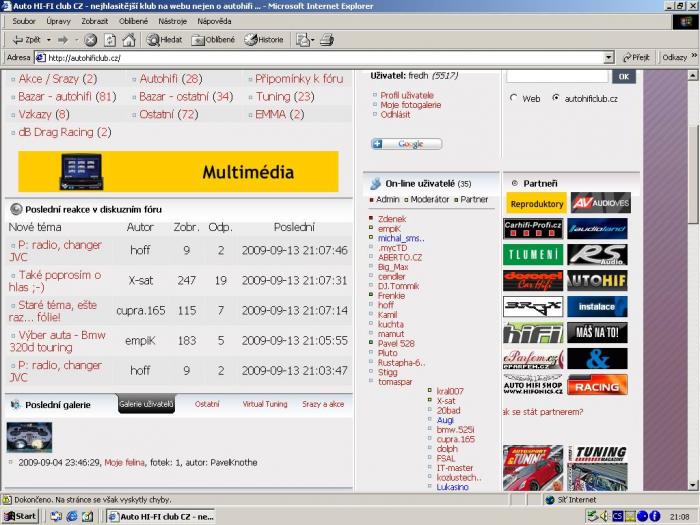Open the address bar URL dropdown

click(608, 58)
